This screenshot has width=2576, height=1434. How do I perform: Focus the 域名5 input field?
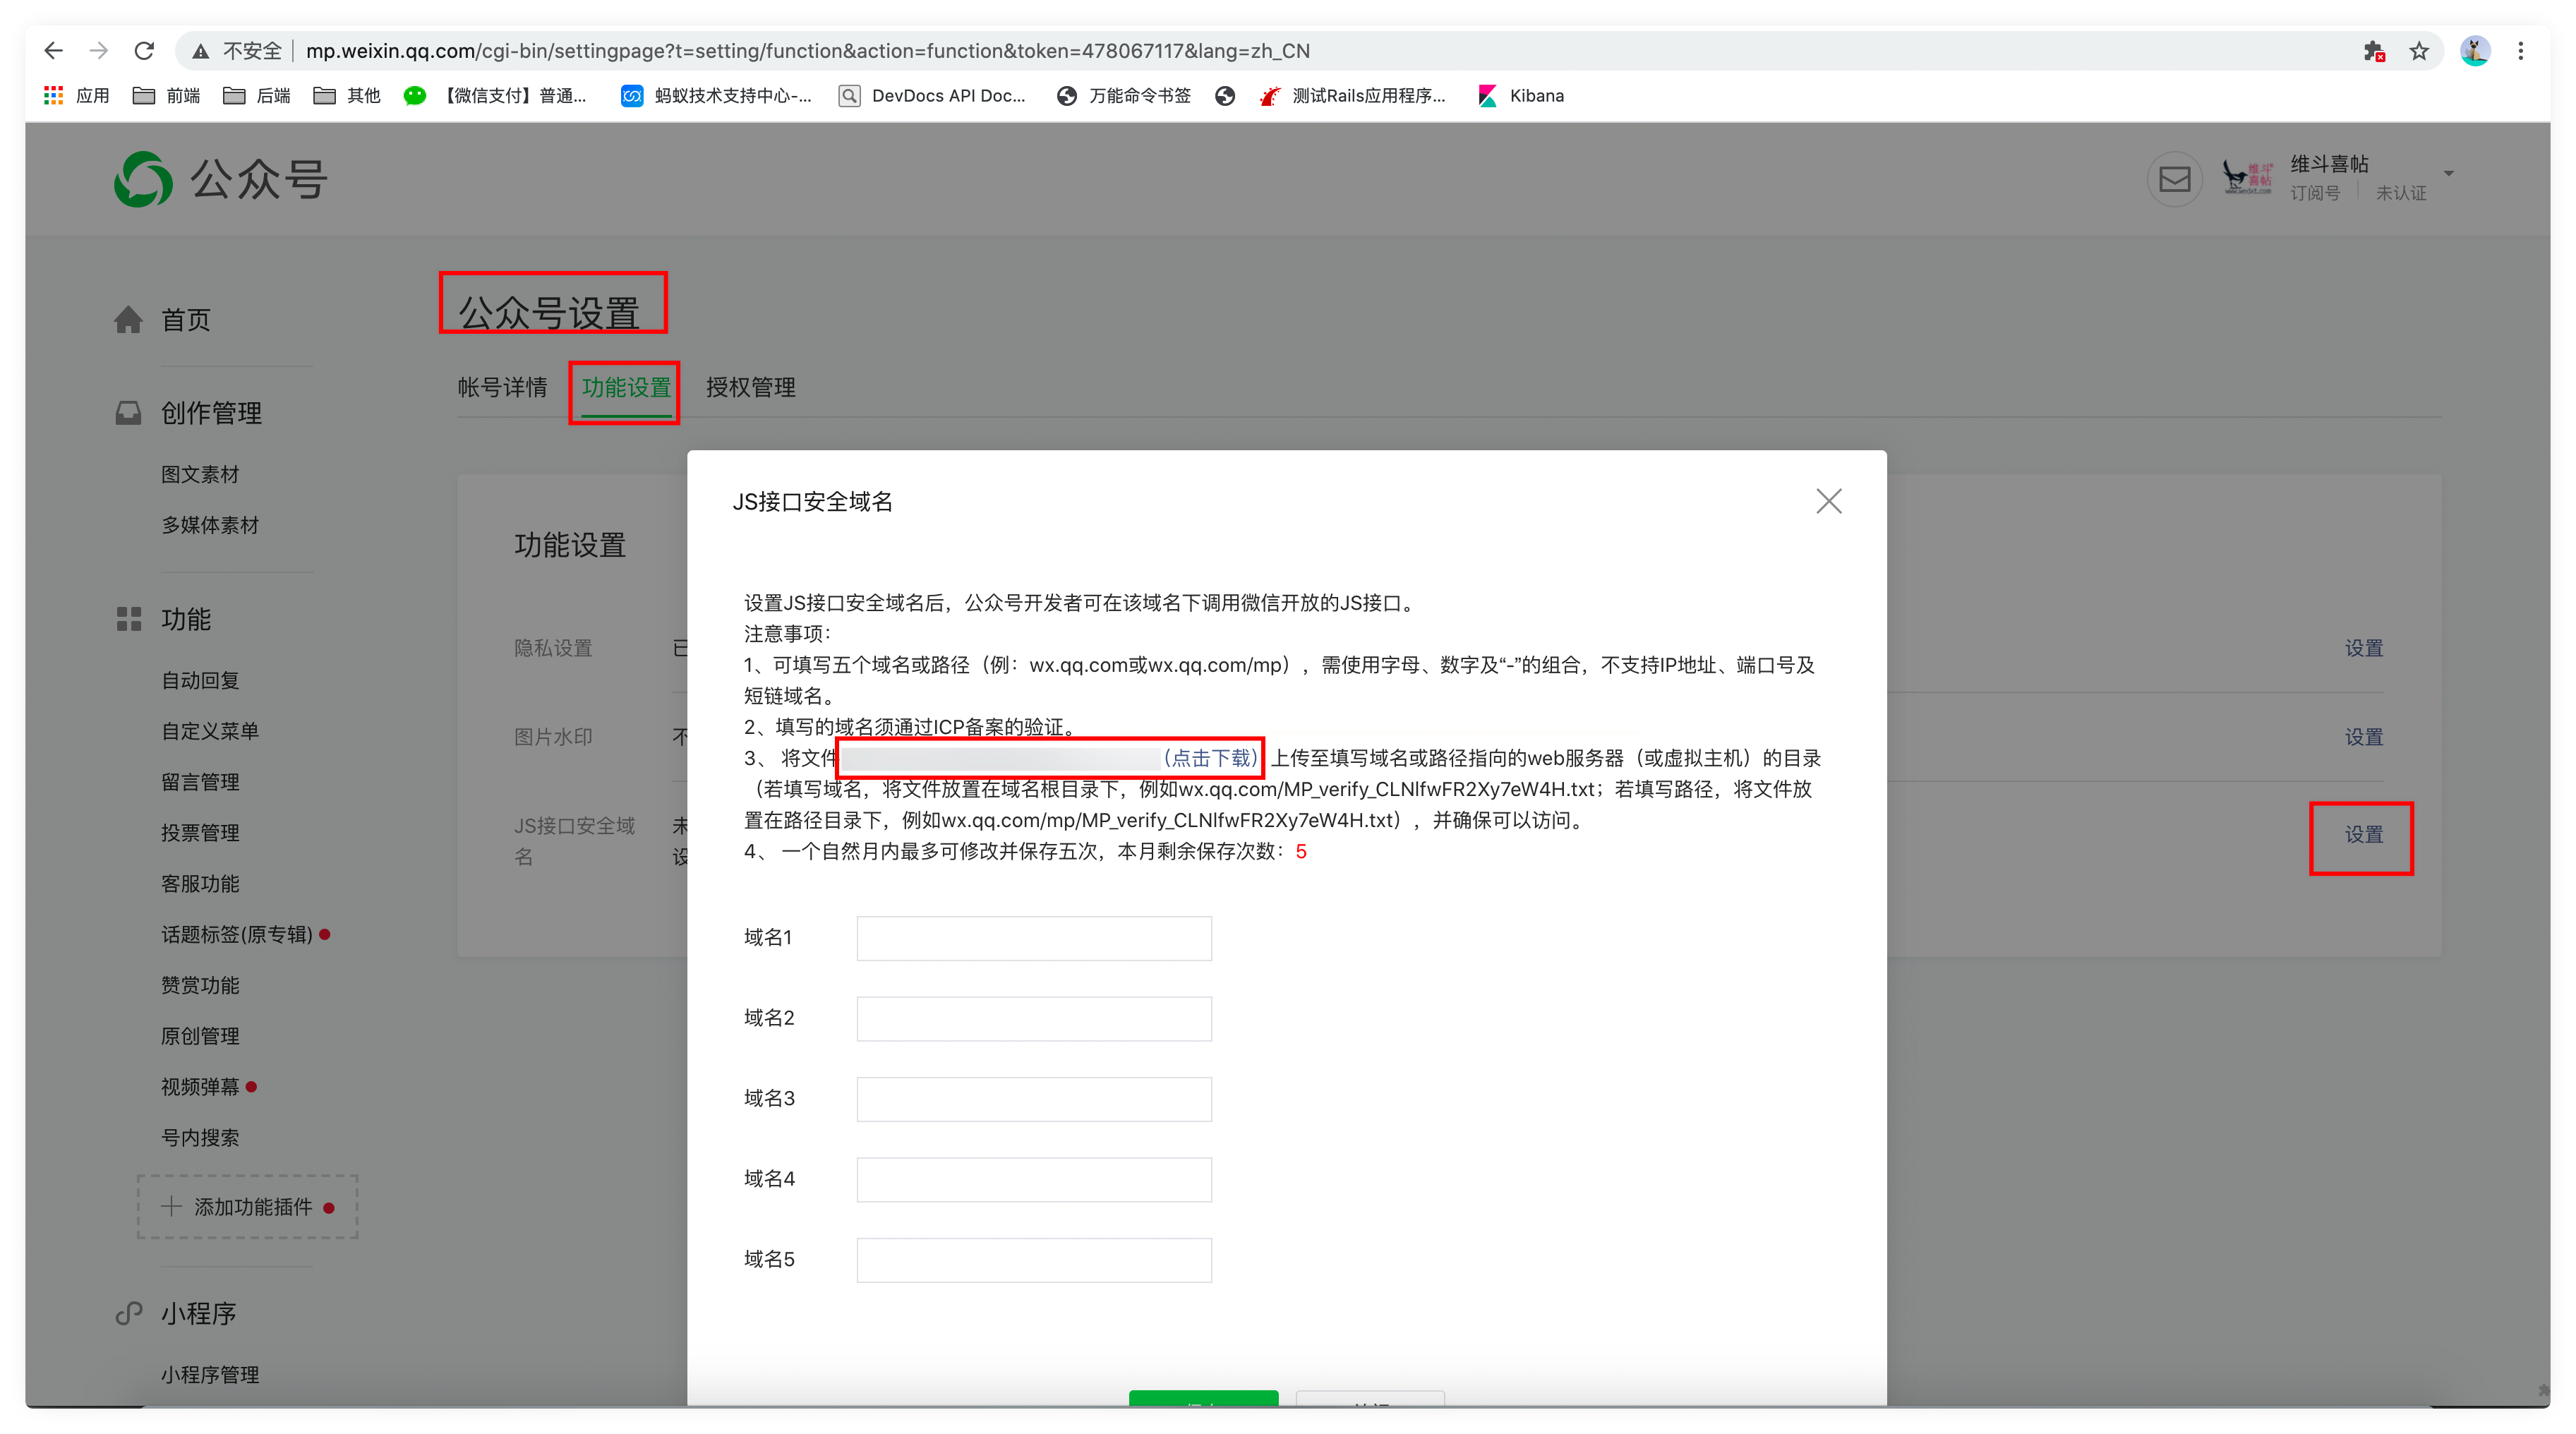(x=1034, y=1260)
